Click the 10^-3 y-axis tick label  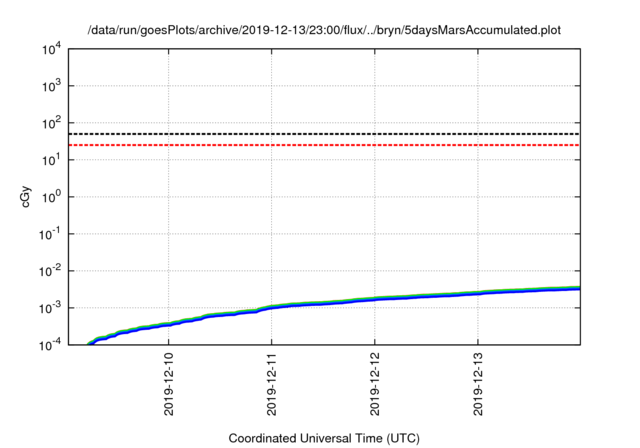[x=50, y=308]
